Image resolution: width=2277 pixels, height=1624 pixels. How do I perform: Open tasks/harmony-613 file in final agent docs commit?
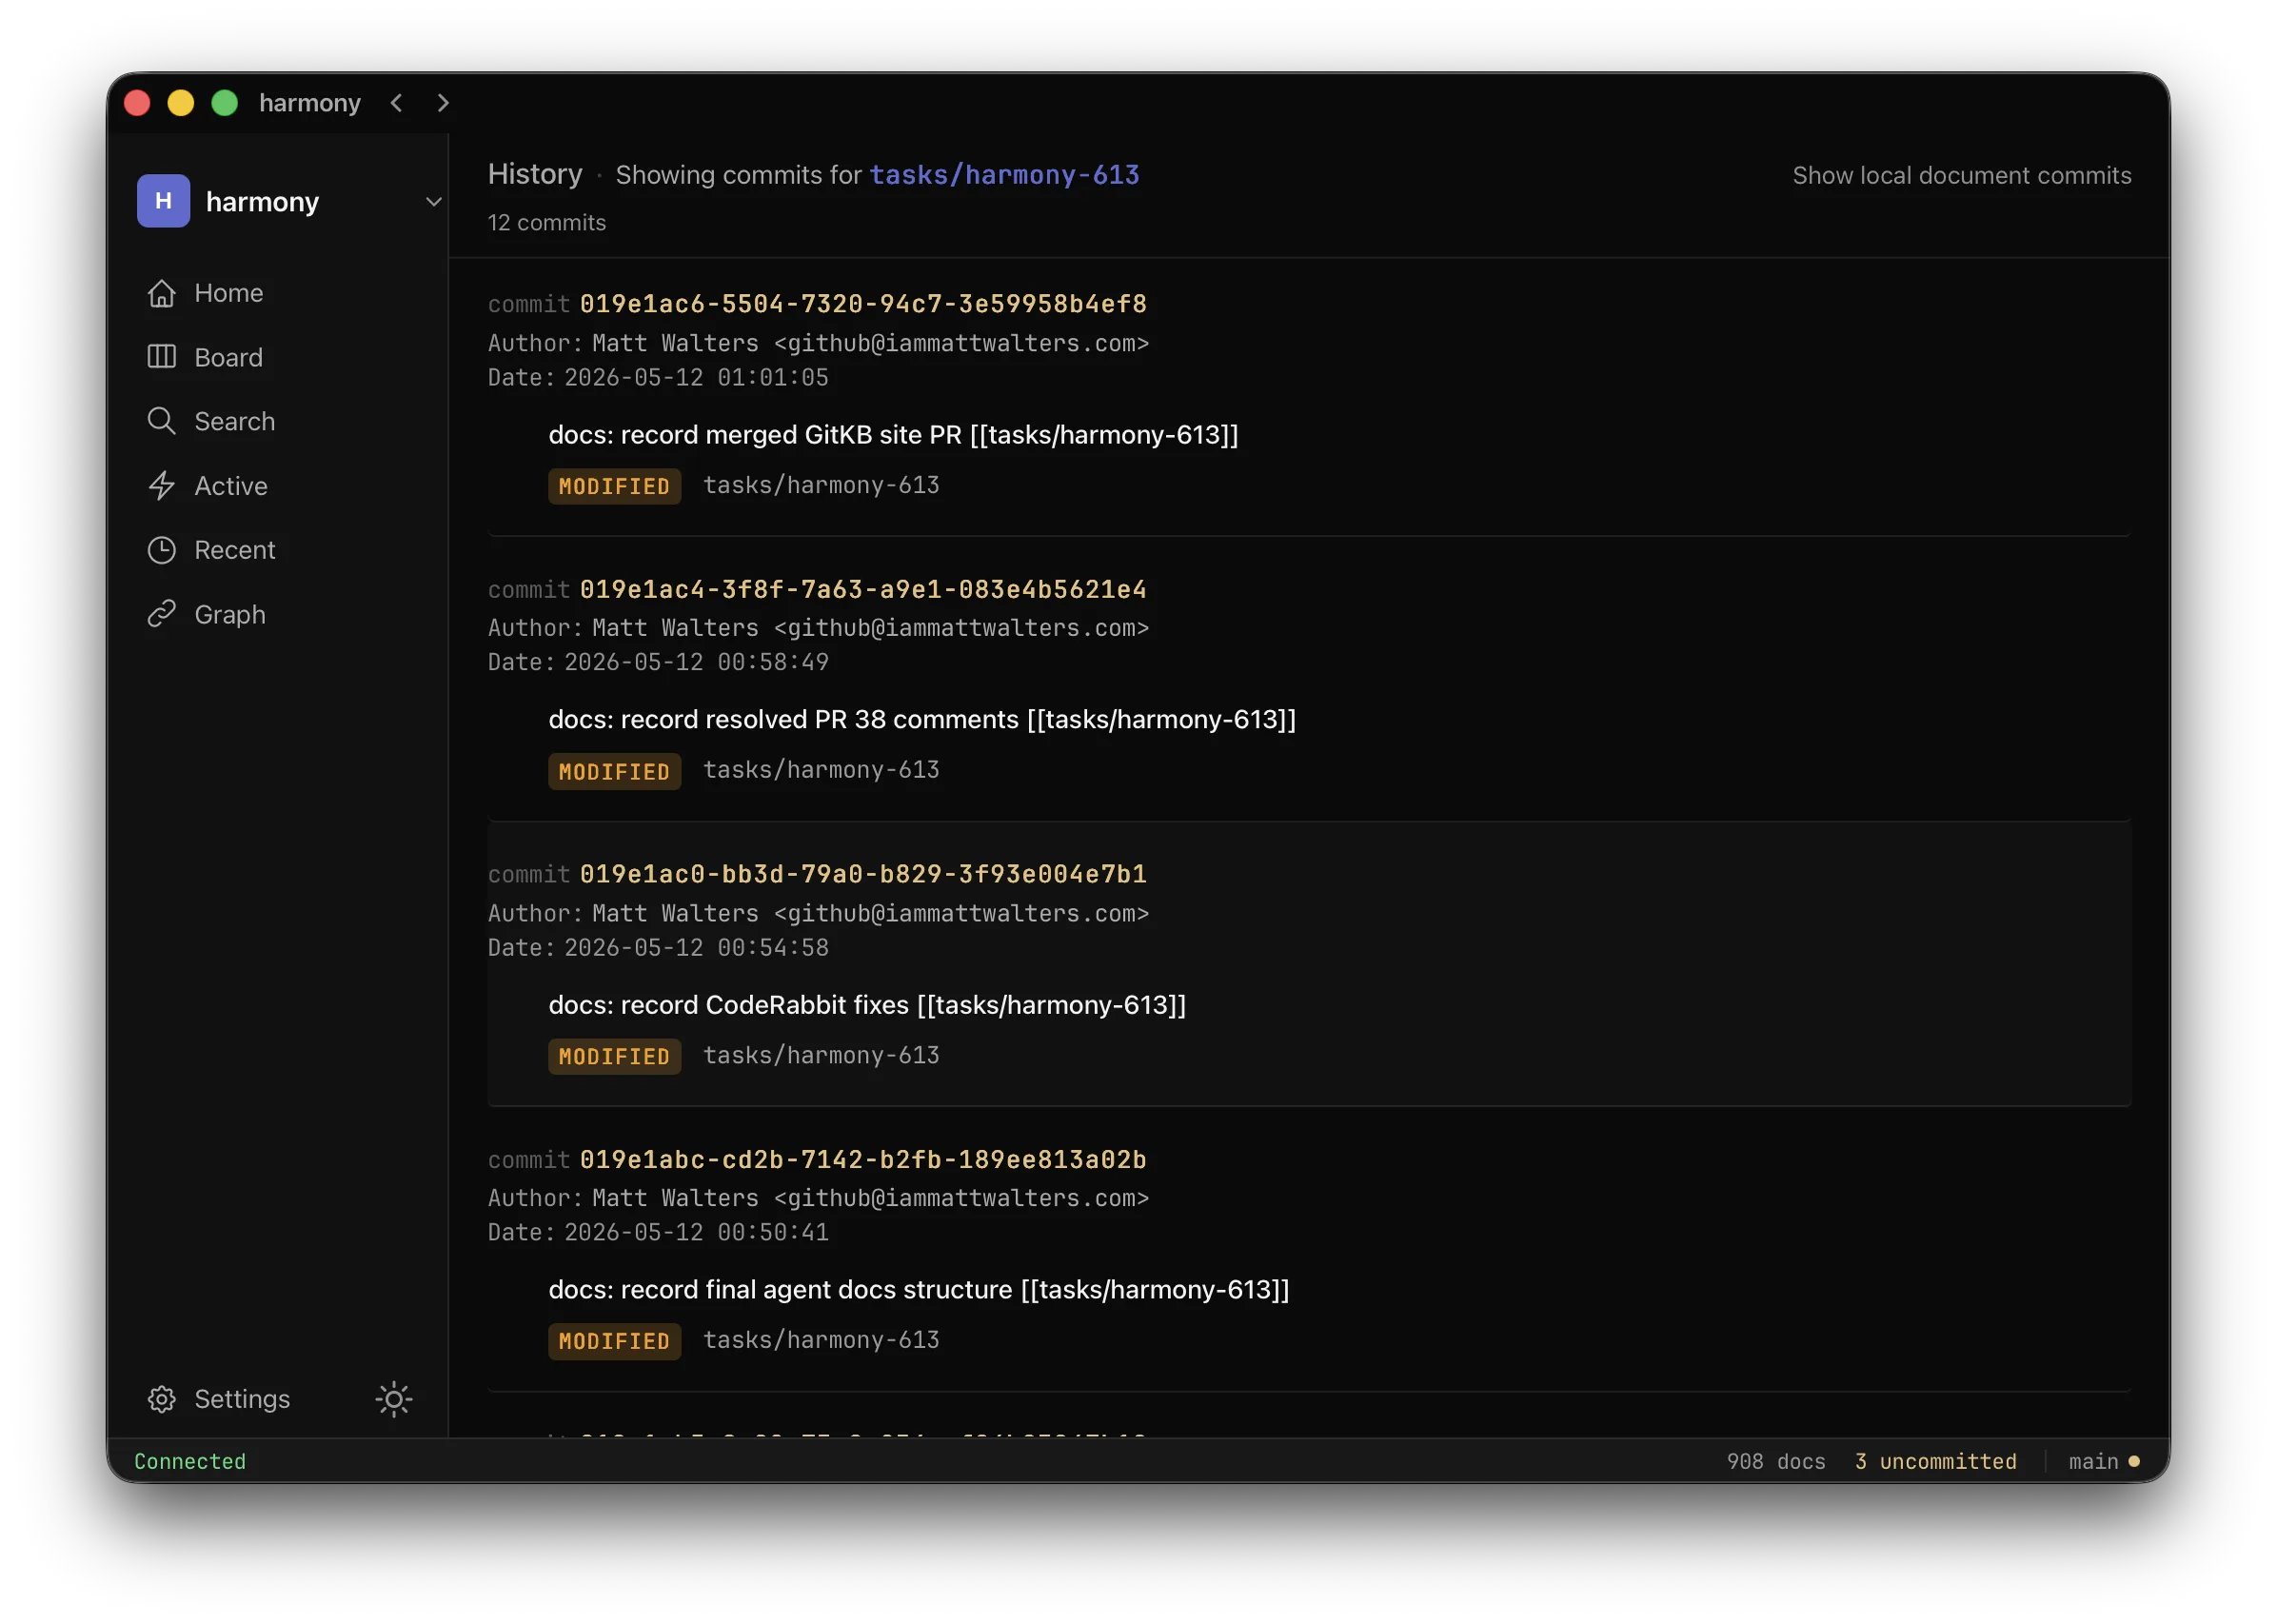coord(821,1341)
